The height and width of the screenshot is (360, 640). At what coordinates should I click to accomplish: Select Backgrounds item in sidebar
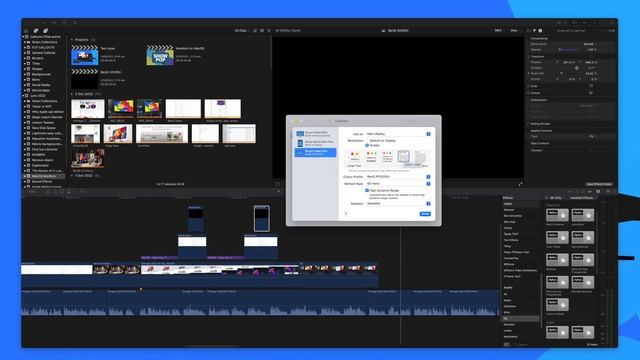click(41, 74)
